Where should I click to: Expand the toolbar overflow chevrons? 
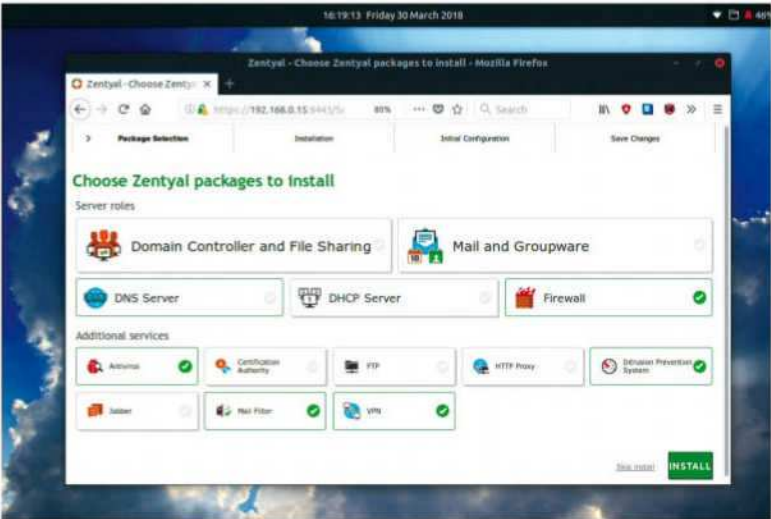(x=691, y=109)
